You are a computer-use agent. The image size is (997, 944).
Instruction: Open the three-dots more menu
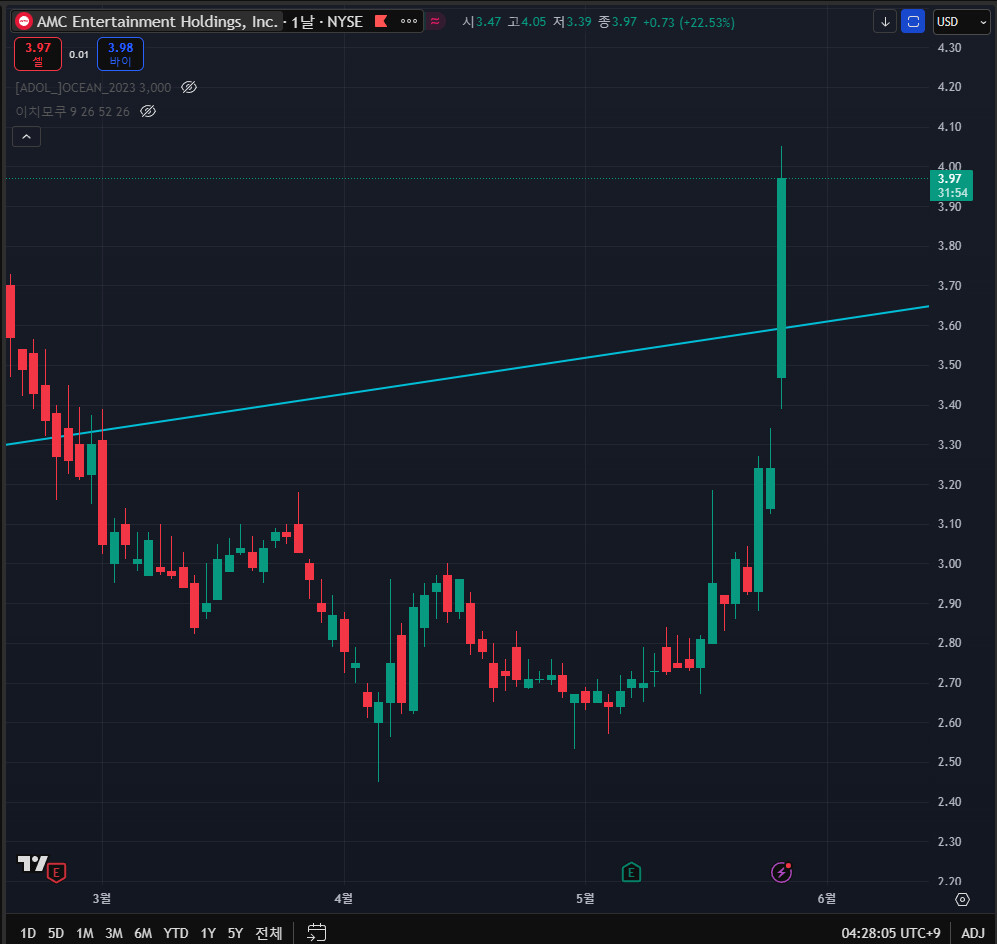tap(409, 21)
